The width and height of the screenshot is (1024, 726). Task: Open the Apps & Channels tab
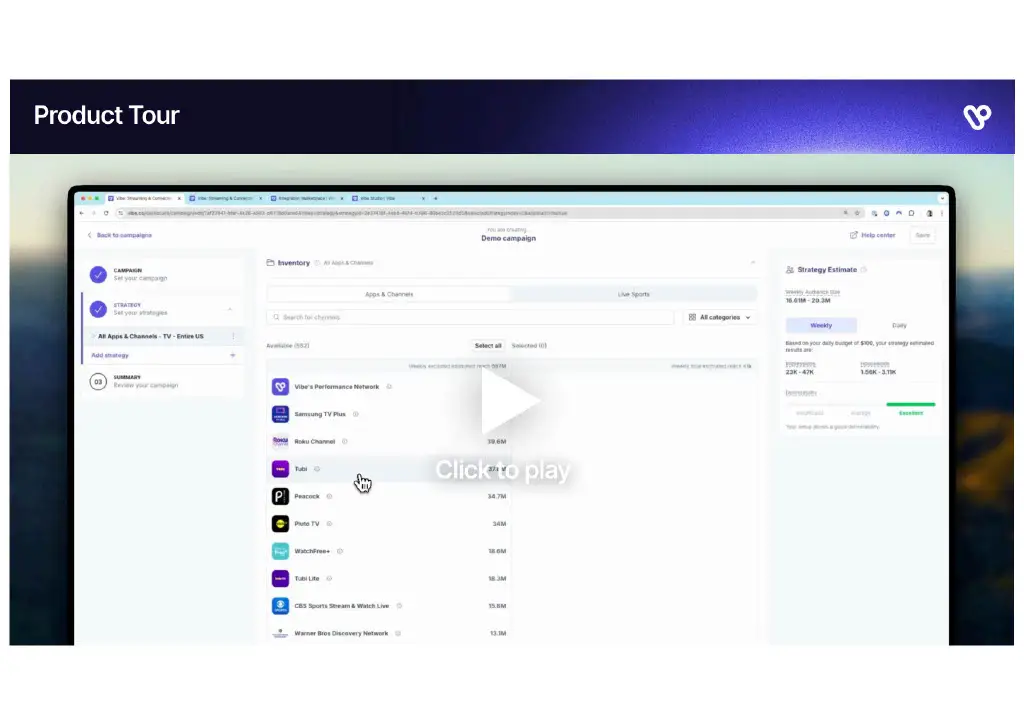[x=389, y=294]
